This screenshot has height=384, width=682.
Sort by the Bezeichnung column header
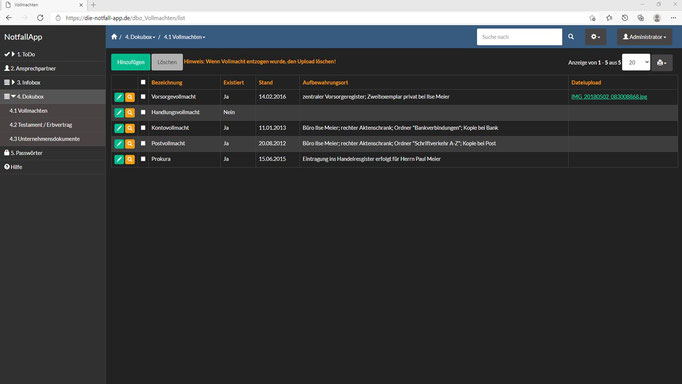[x=167, y=82]
